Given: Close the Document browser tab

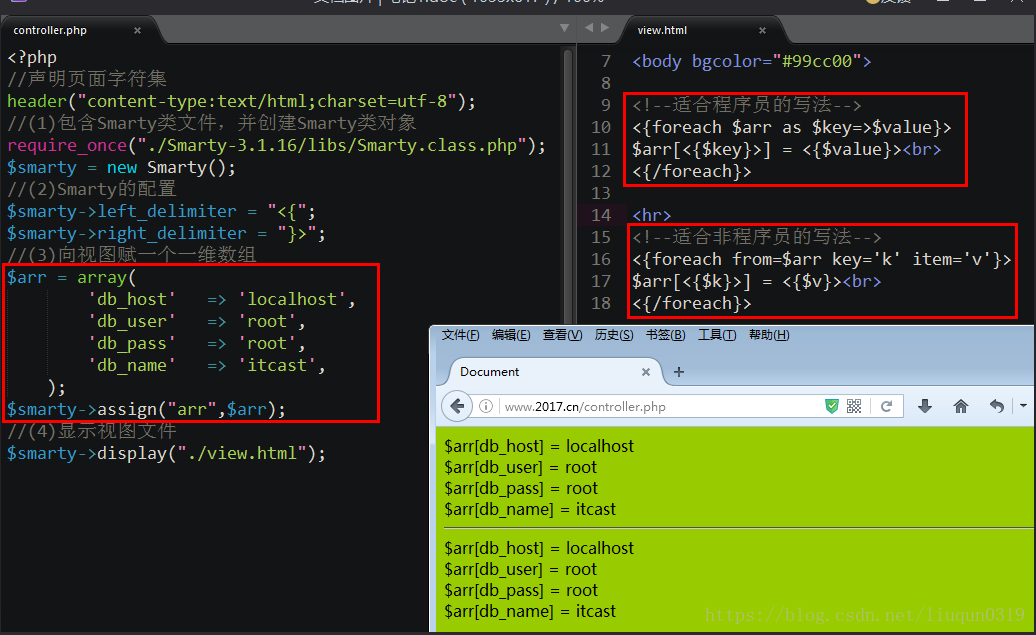Looking at the screenshot, I should (646, 372).
